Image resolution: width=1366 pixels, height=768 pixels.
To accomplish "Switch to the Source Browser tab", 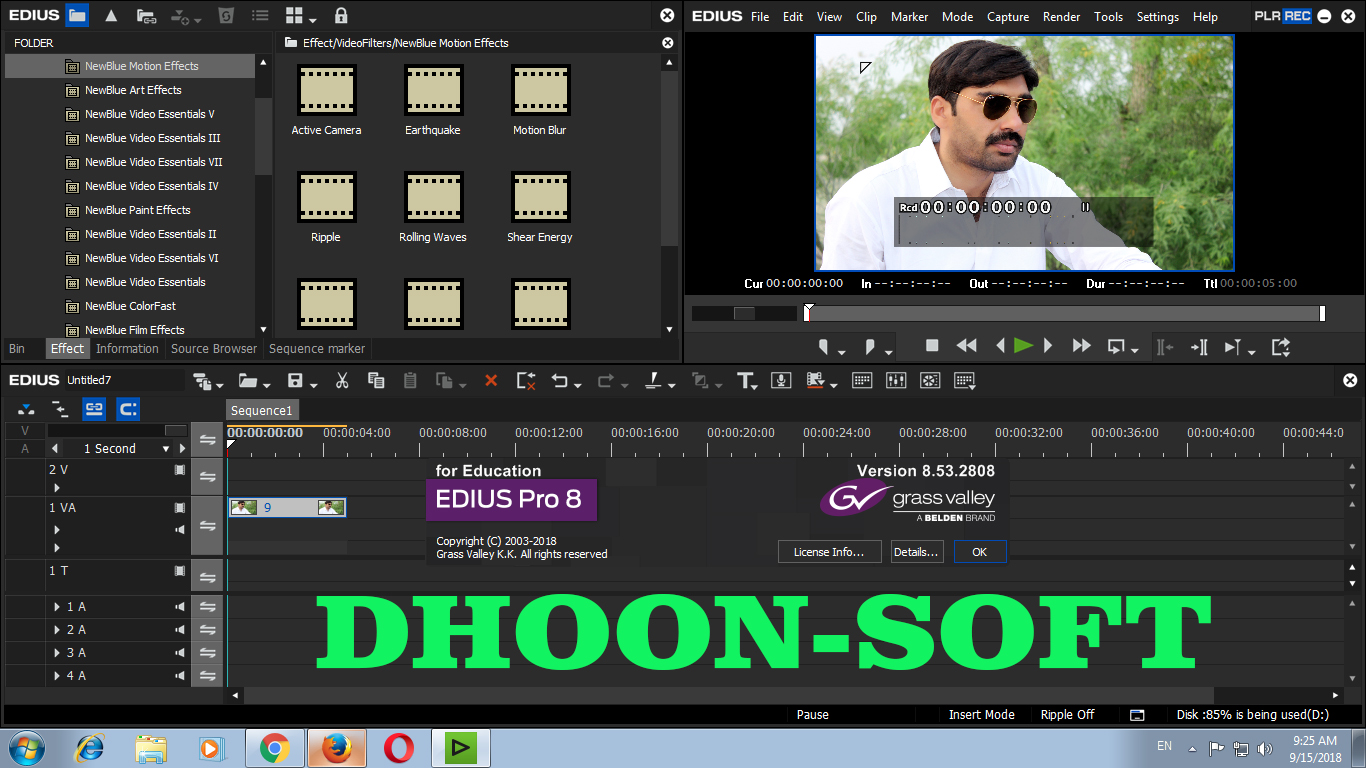I will (213, 349).
